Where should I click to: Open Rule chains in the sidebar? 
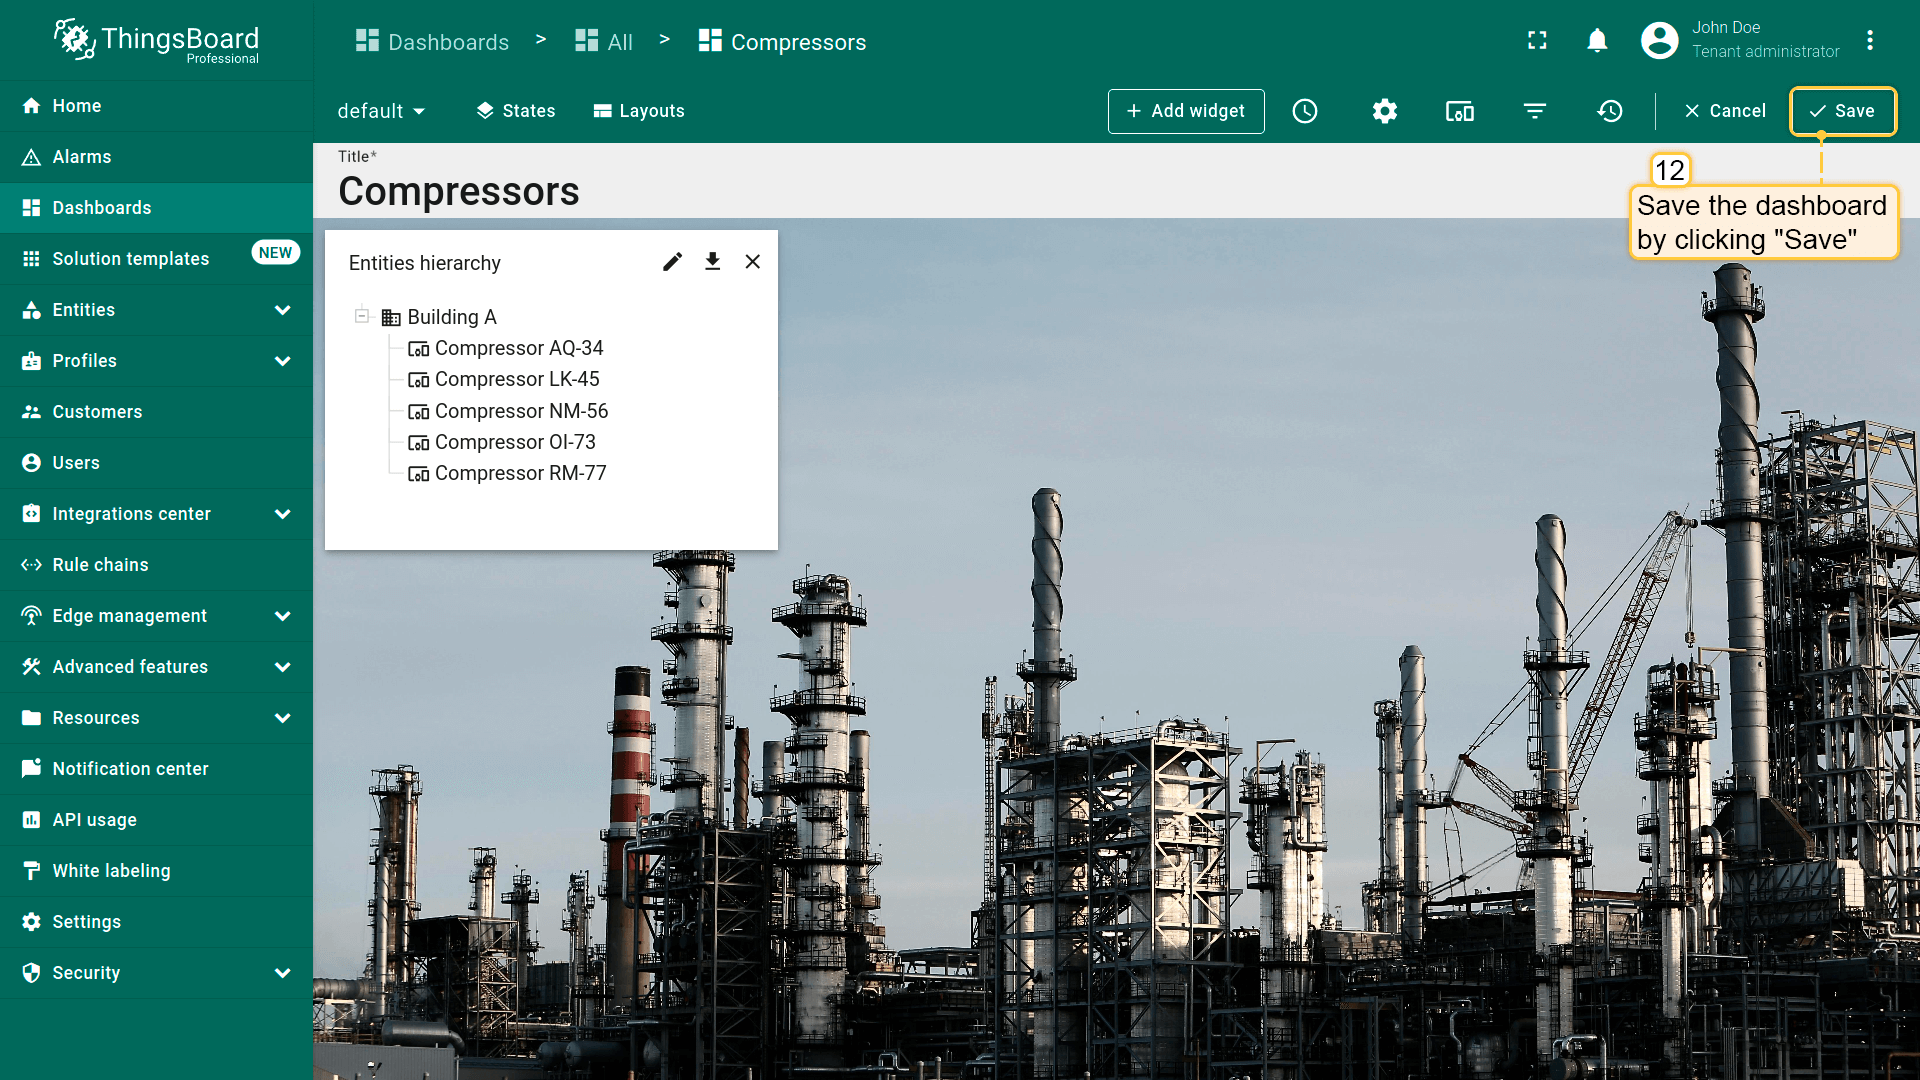(x=100, y=565)
